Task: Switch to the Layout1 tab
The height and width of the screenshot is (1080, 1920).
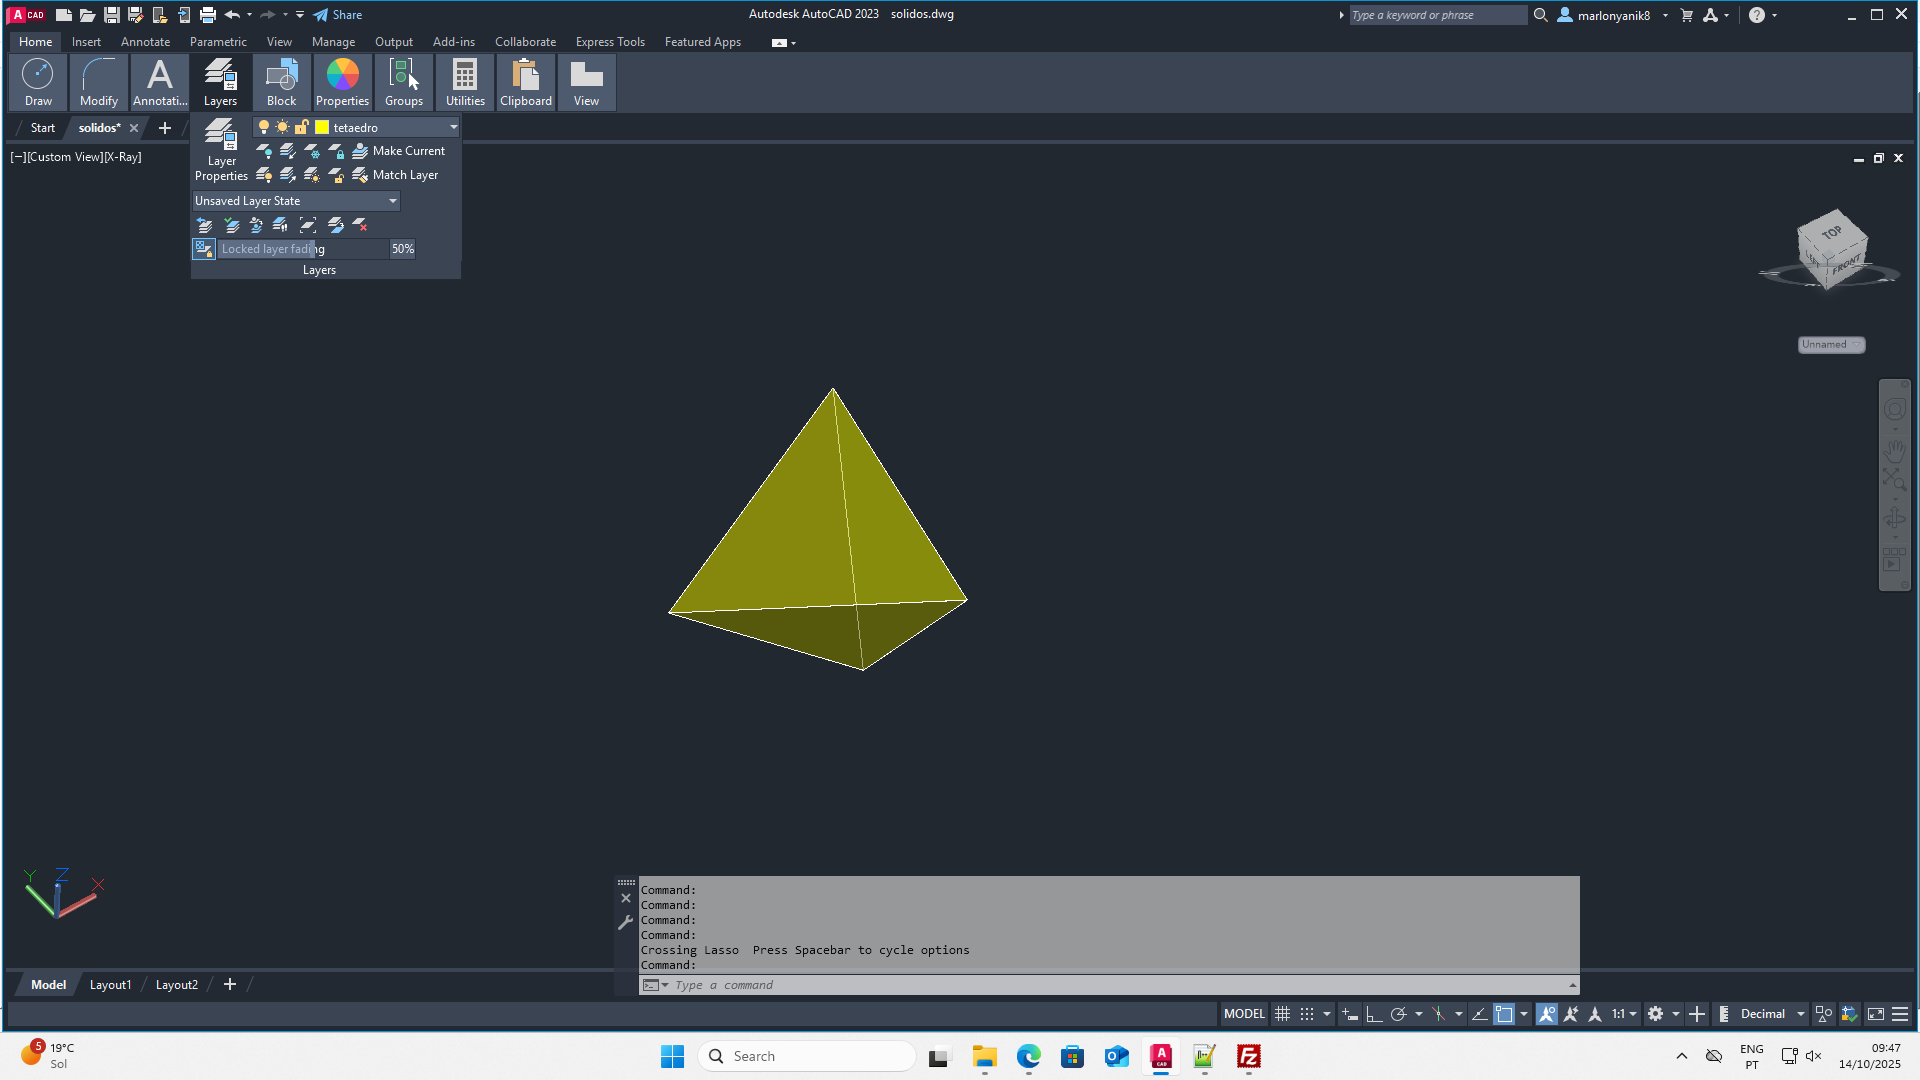Action: (x=110, y=985)
